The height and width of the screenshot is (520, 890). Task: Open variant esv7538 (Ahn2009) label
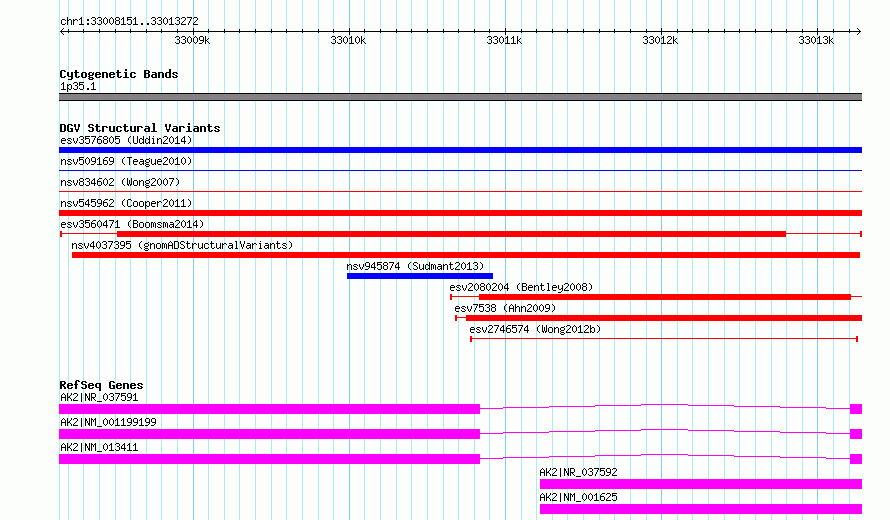[x=505, y=308]
